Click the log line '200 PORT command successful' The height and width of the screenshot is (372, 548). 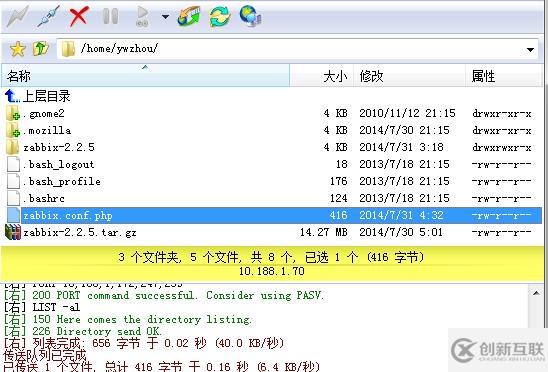(164, 295)
